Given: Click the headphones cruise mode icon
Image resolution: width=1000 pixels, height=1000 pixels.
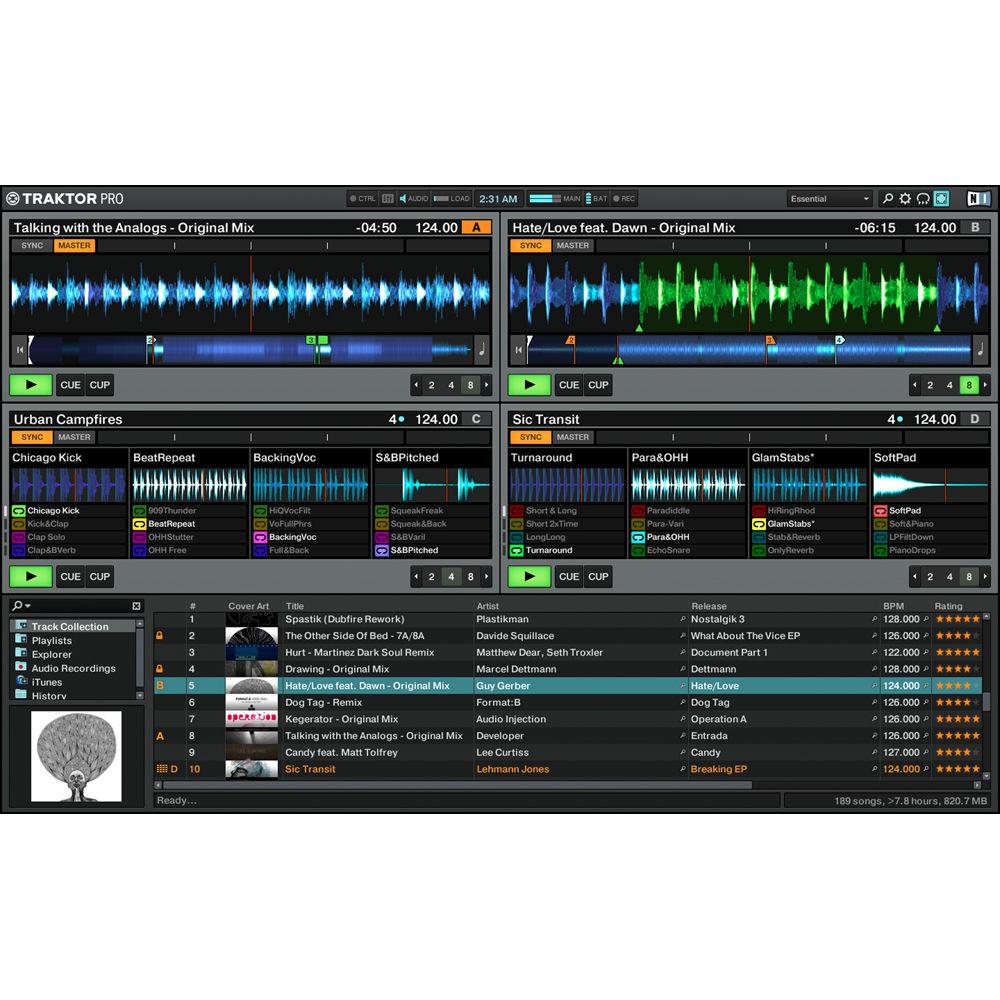Looking at the screenshot, I should pos(922,198).
